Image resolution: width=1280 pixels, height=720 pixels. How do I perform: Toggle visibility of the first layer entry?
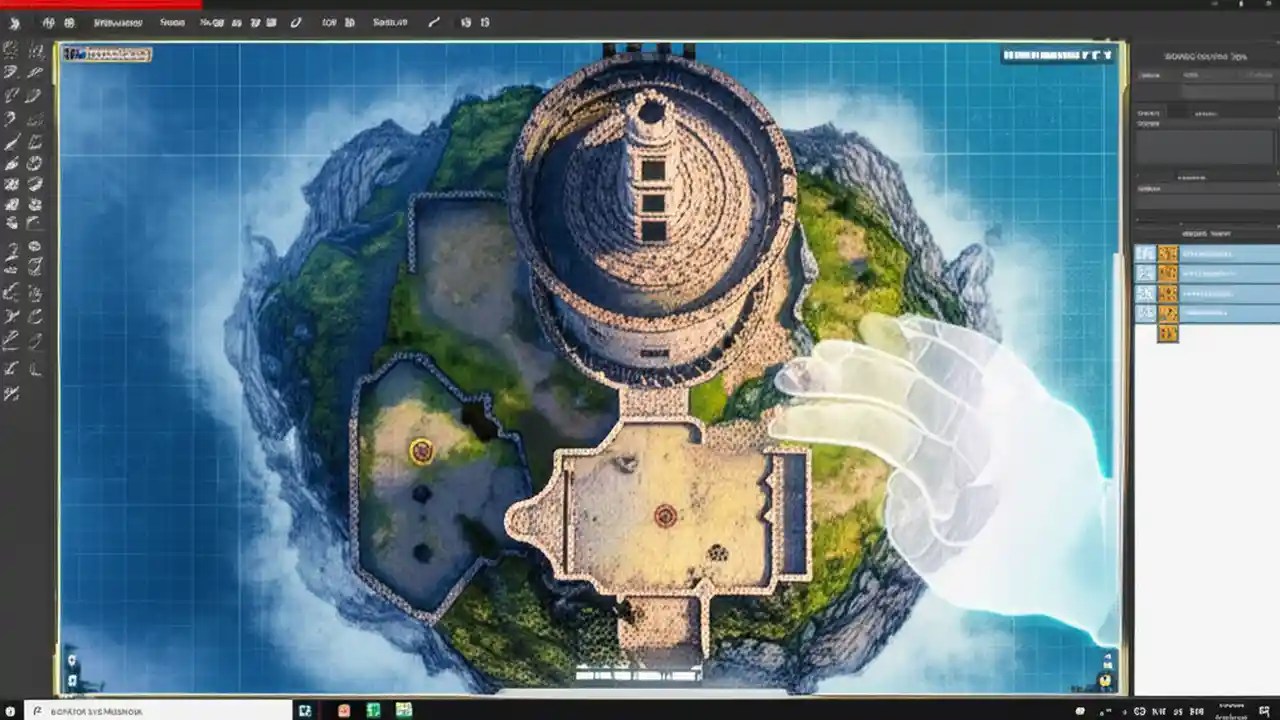1145,253
